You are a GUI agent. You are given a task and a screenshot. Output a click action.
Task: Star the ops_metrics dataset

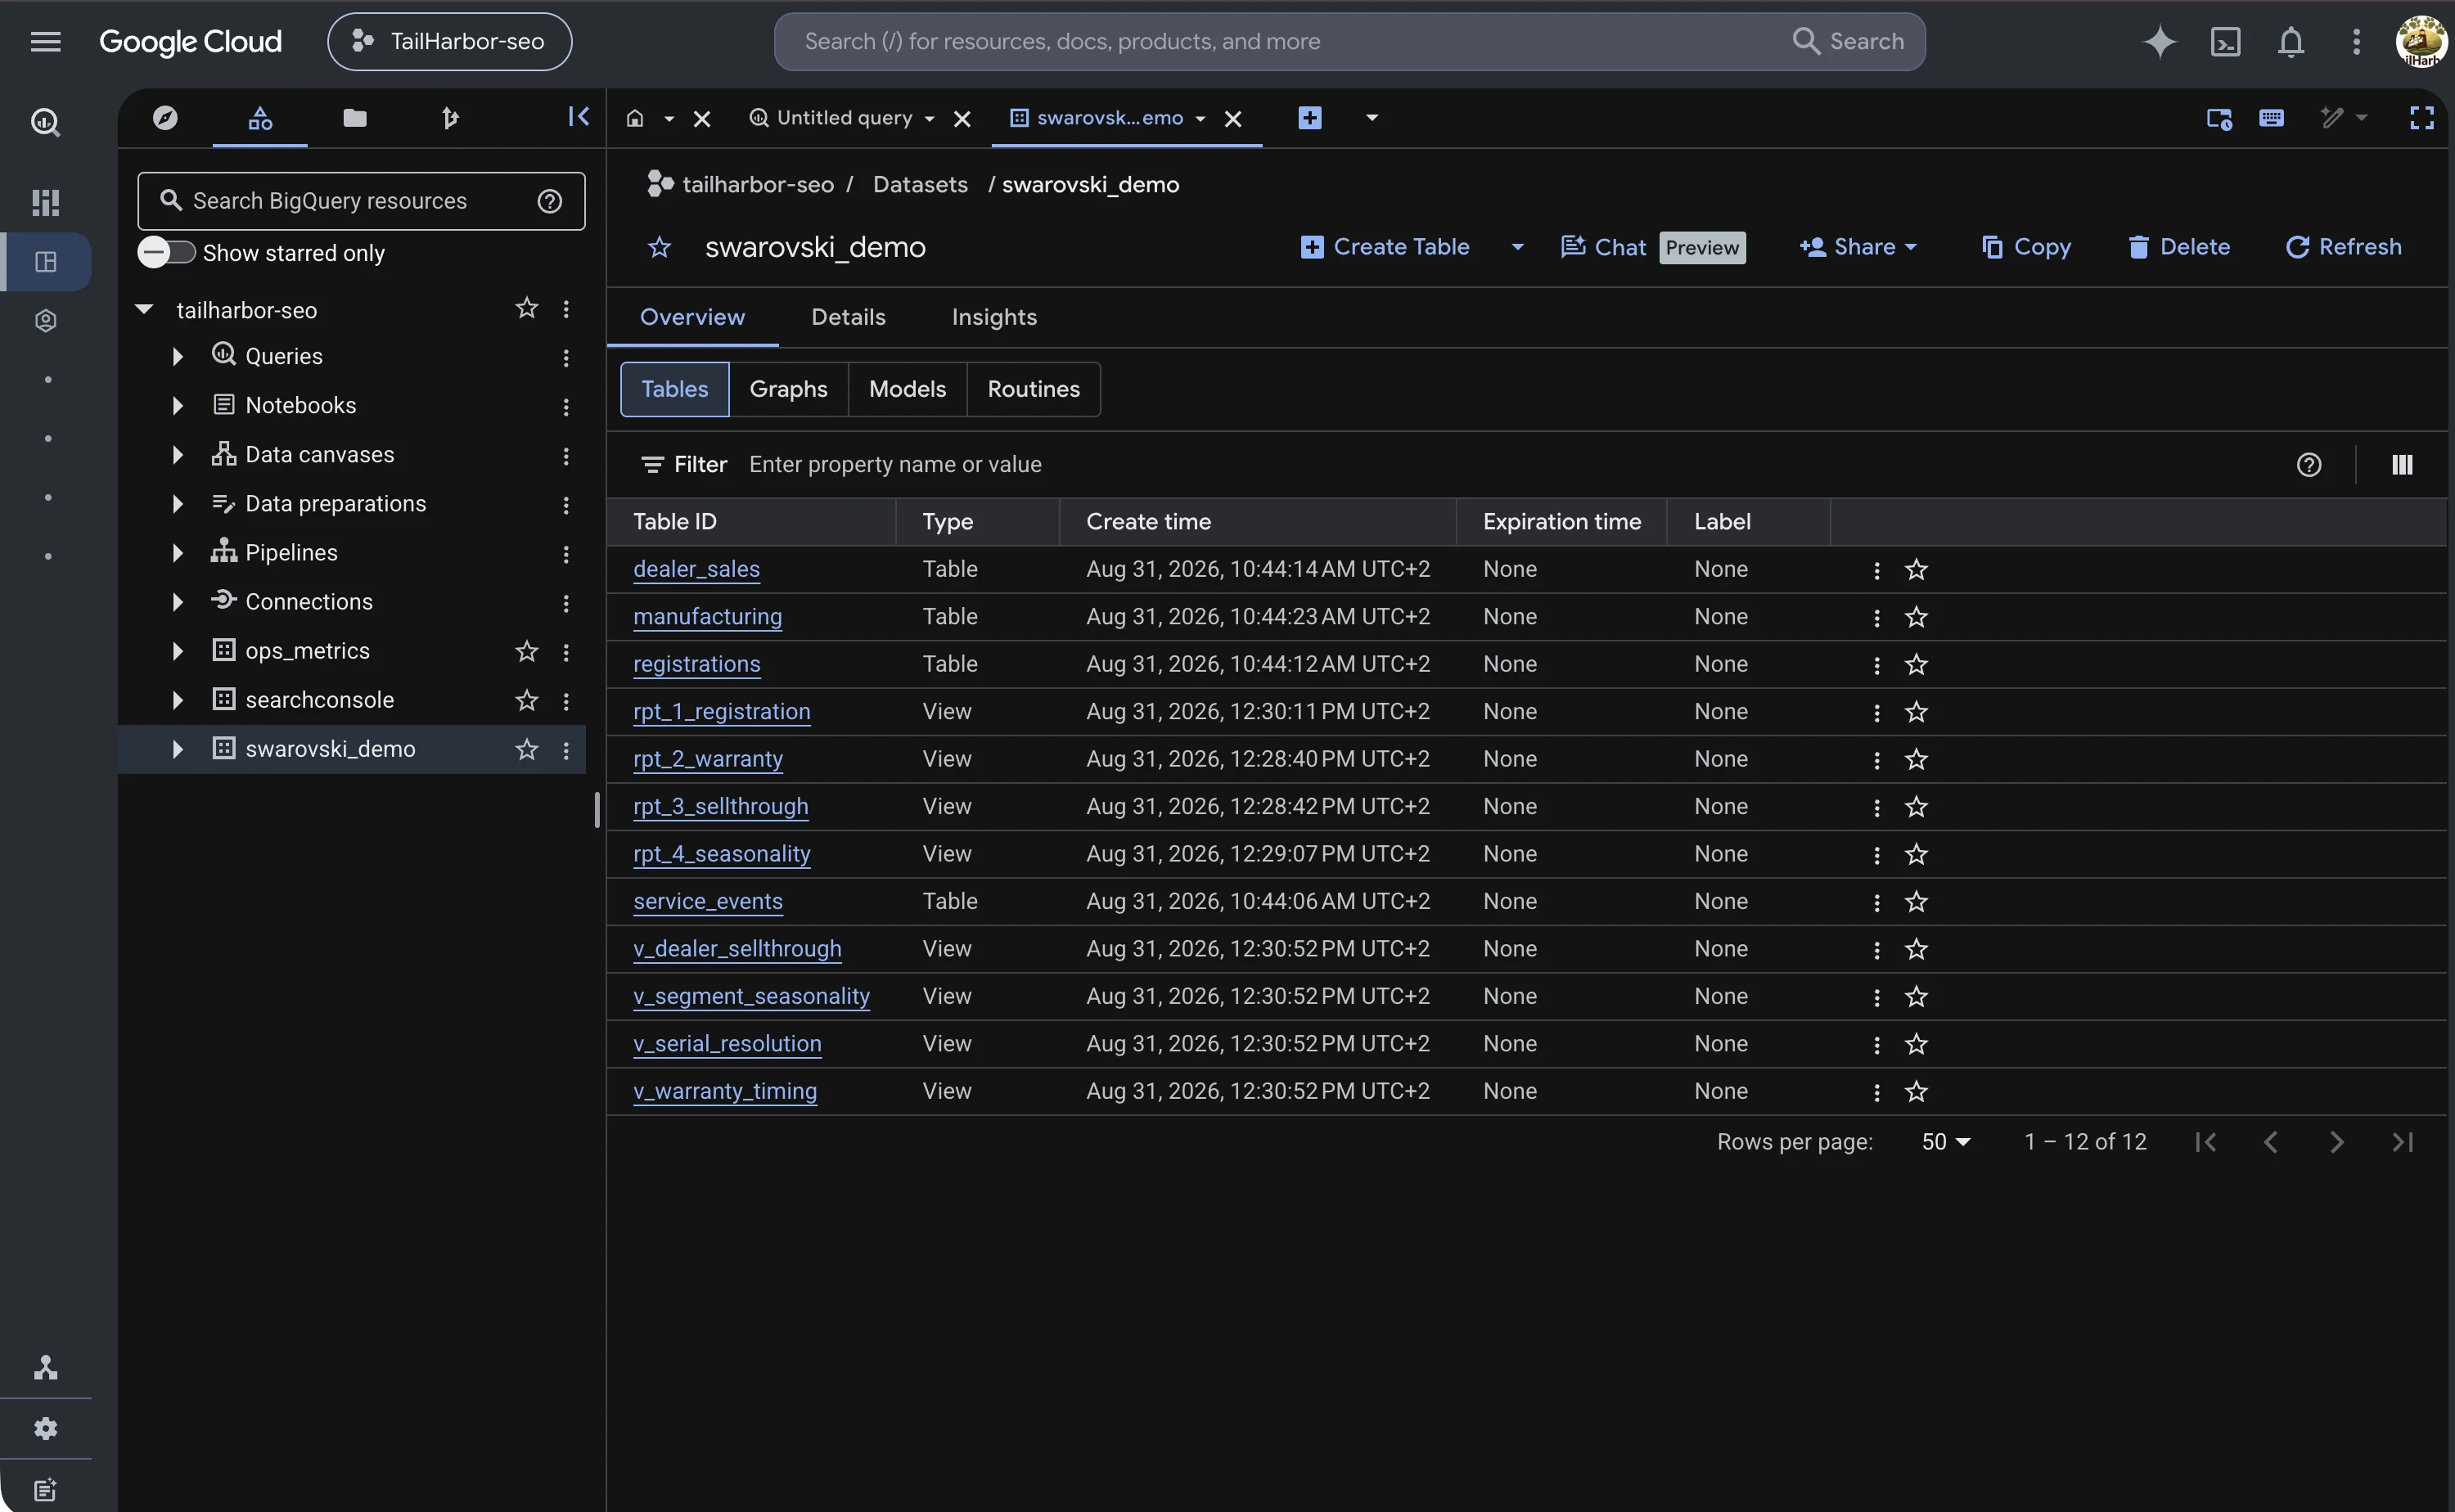tap(527, 651)
